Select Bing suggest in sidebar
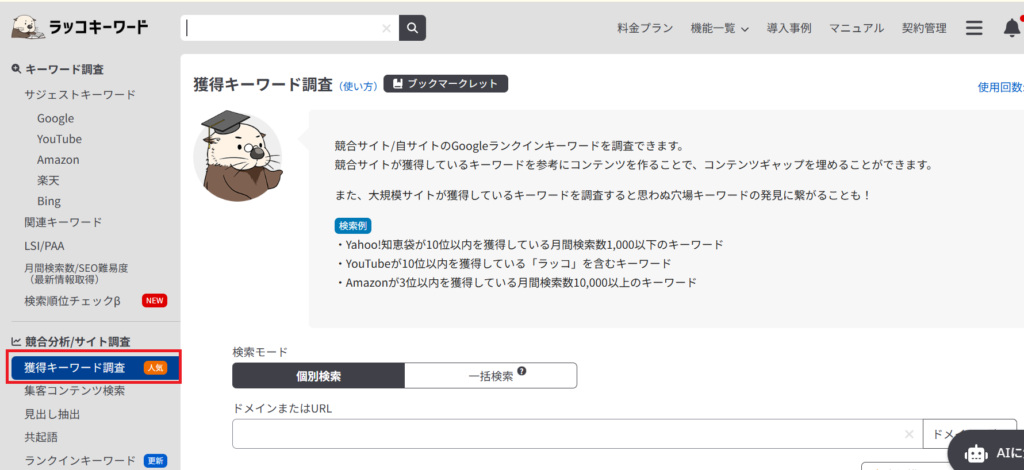 [x=49, y=202]
